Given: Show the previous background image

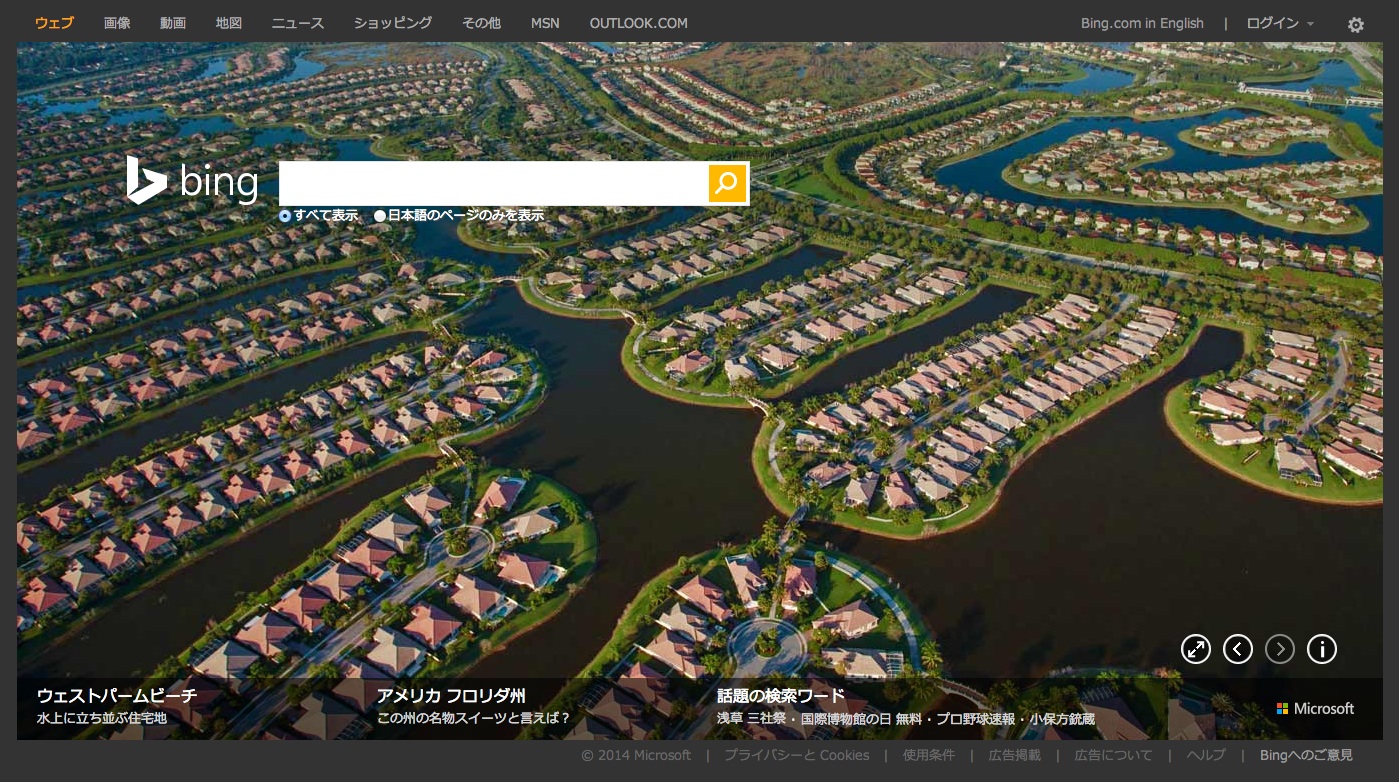Looking at the screenshot, I should [1238, 649].
